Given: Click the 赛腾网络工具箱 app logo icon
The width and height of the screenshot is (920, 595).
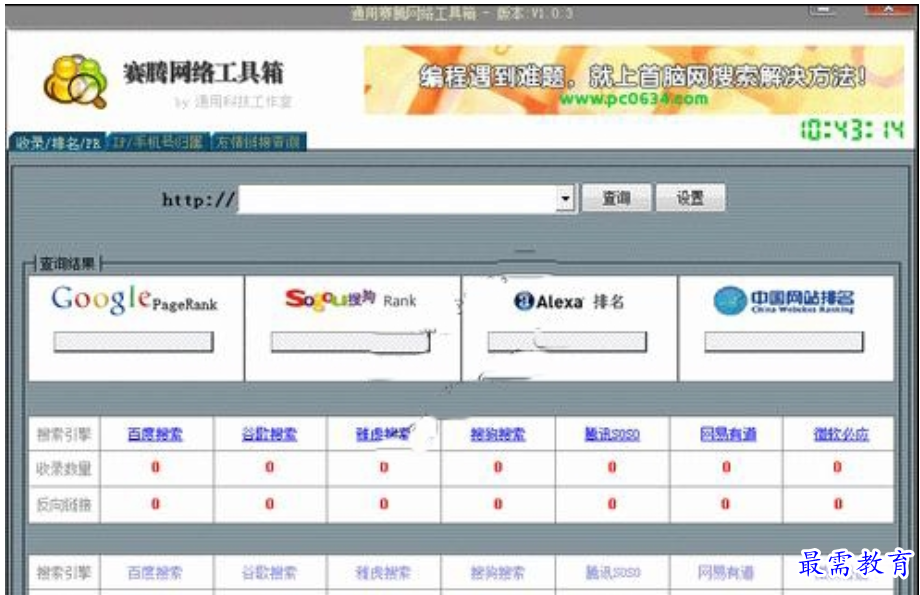Looking at the screenshot, I should coord(76,81).
